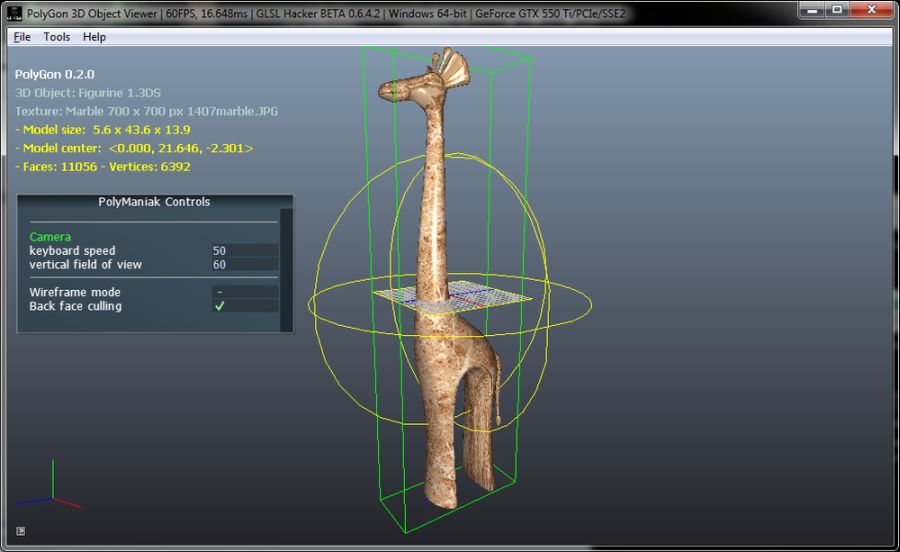900x552 pixels.
Task: Click the Wireframe mode label
Action: [x=75, y=292]
